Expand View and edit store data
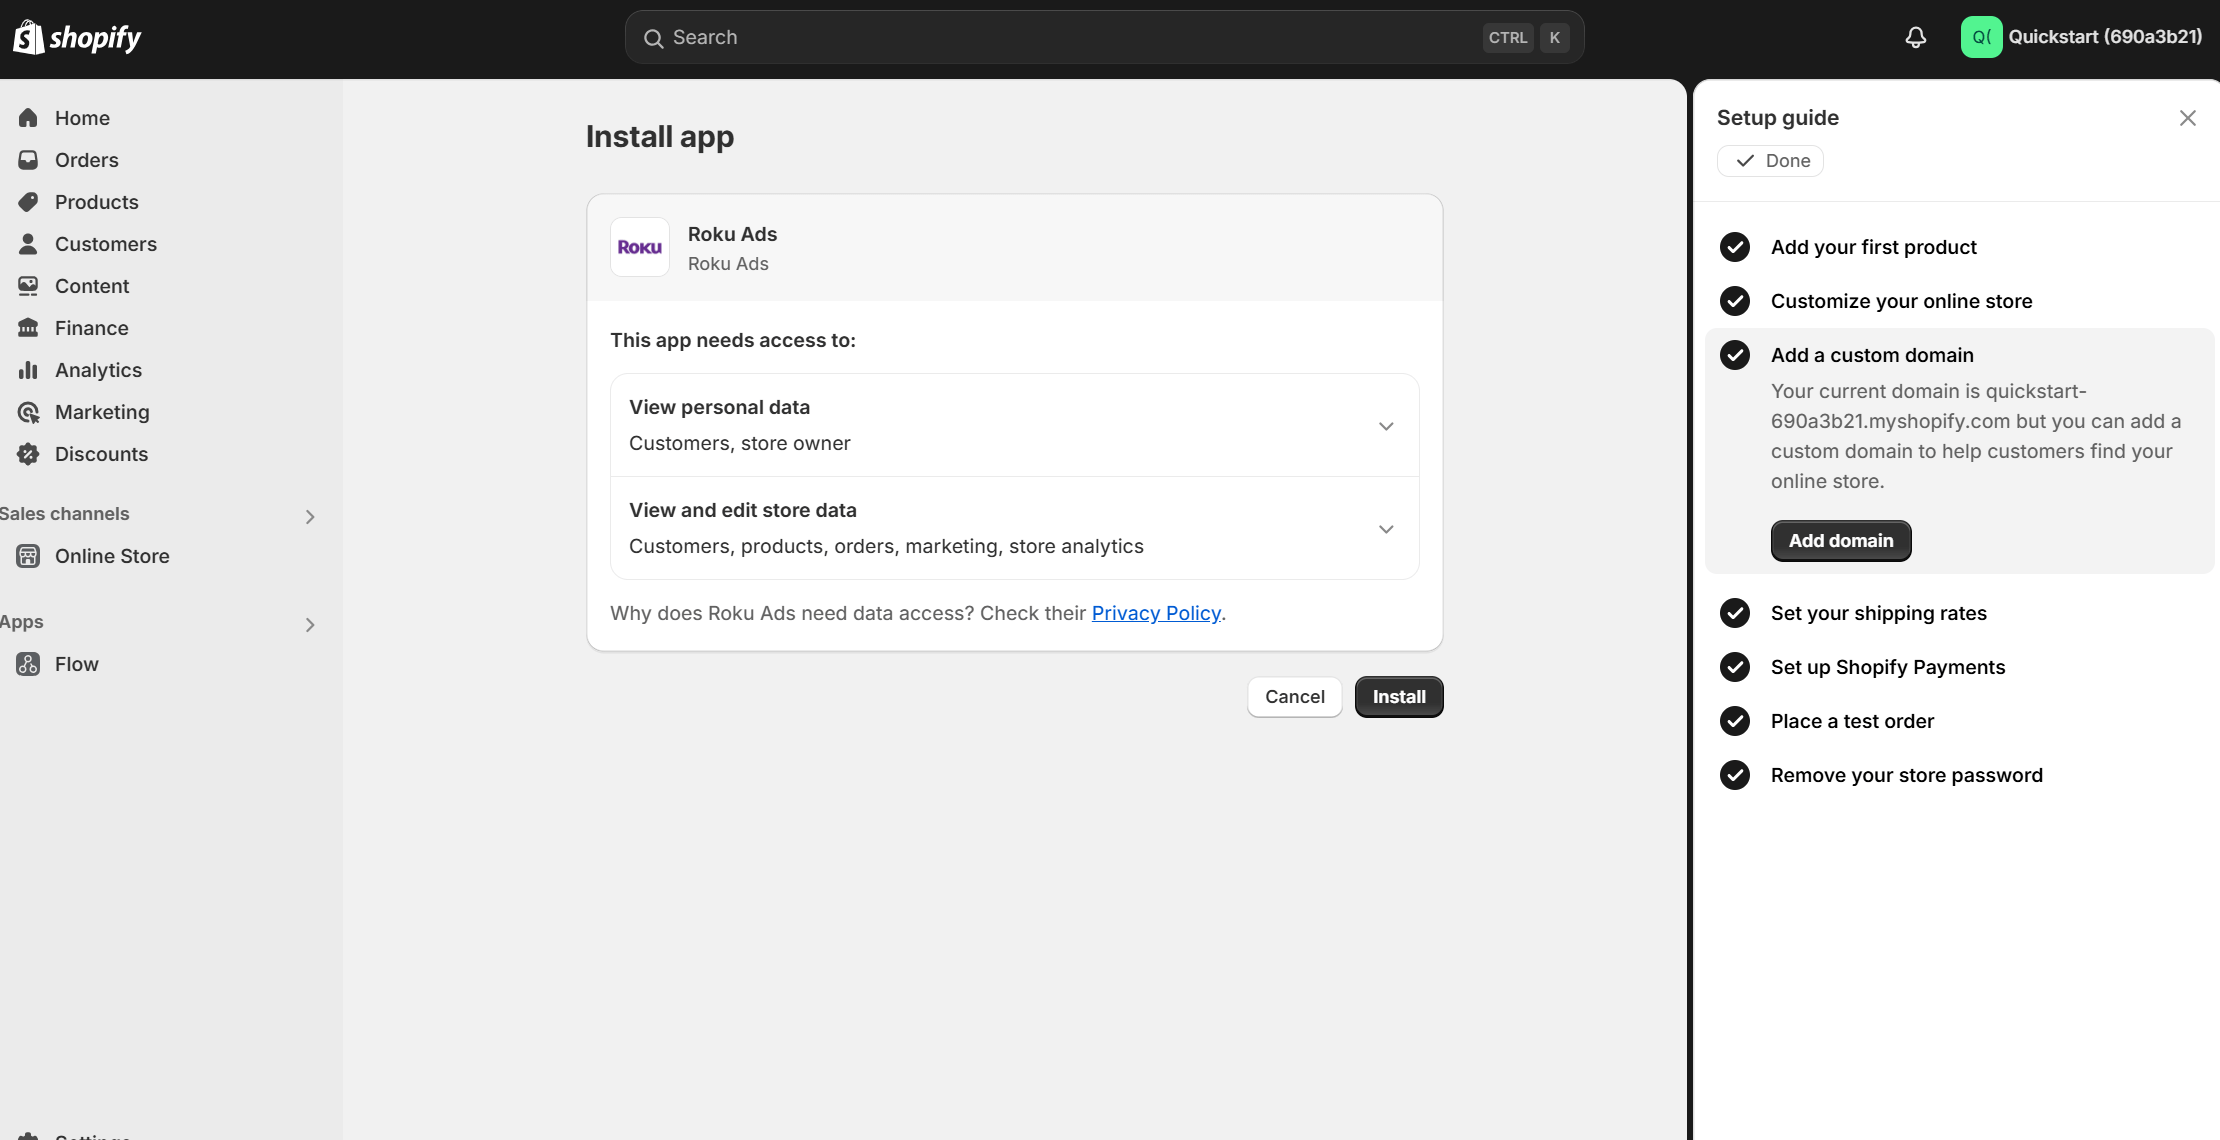2220x1140 pixels. click(1386, 529)
